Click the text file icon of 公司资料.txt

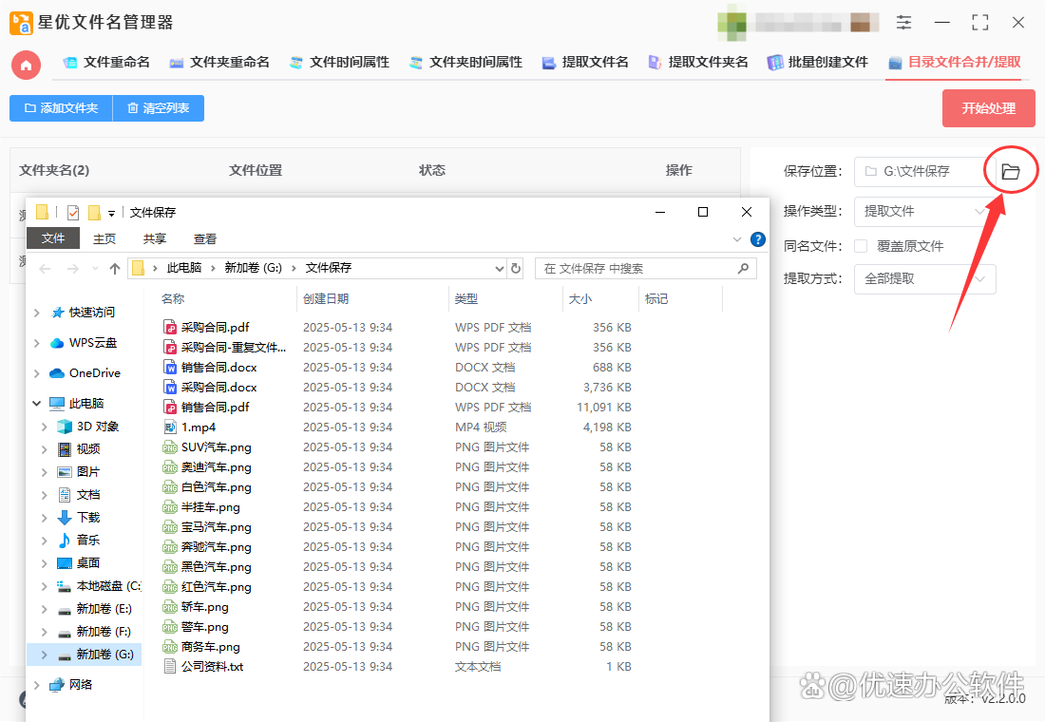click(x=170, y=667)
